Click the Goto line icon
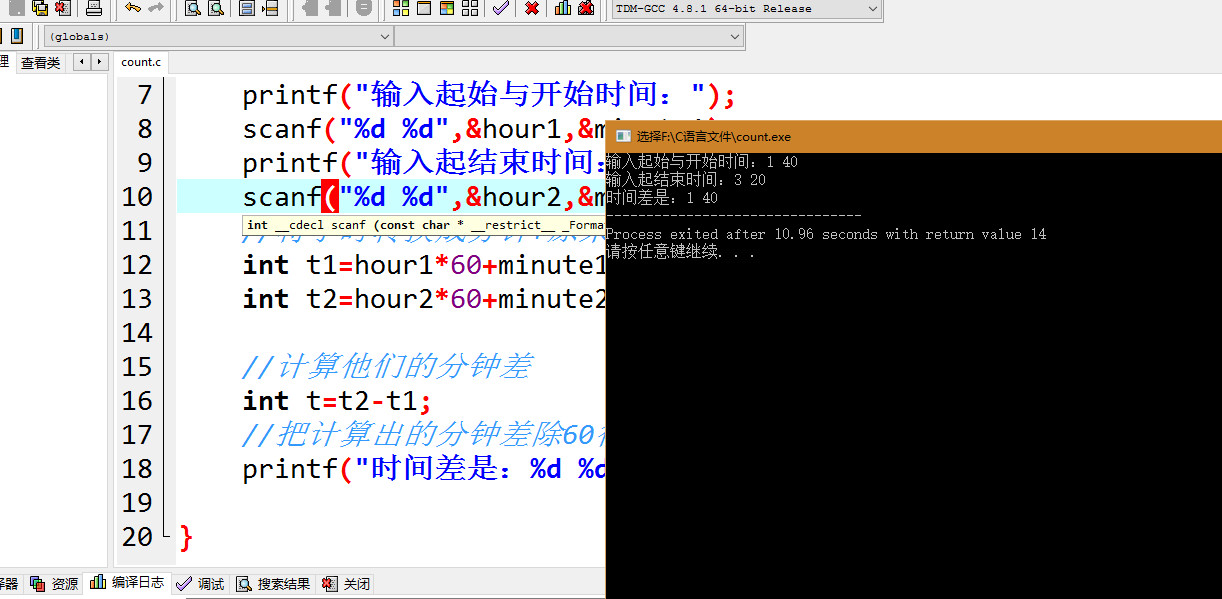The width and height of the screenshot is (1222, 599). click(x=270, y=8)
